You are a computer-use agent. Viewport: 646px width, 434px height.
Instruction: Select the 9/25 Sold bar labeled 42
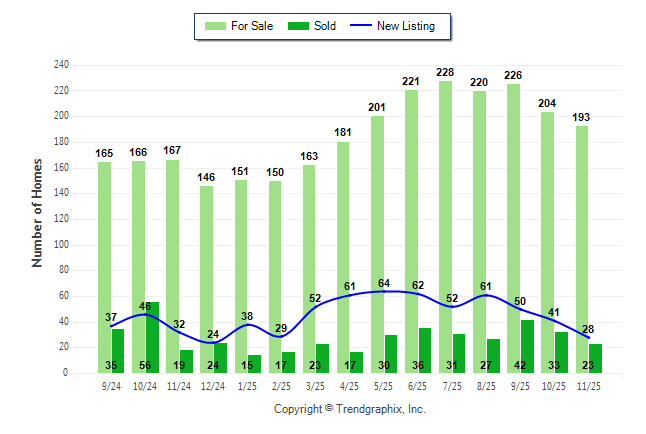[527, 347]
